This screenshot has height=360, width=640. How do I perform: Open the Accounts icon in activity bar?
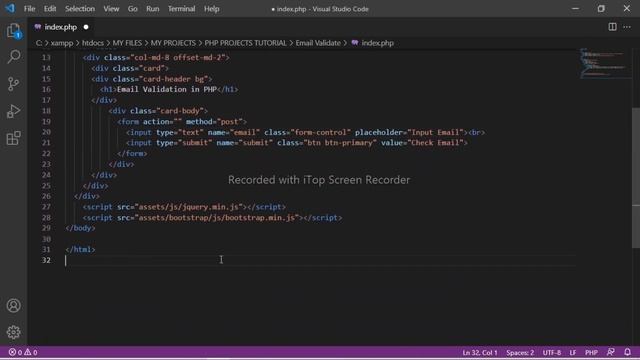click(13, 306)
